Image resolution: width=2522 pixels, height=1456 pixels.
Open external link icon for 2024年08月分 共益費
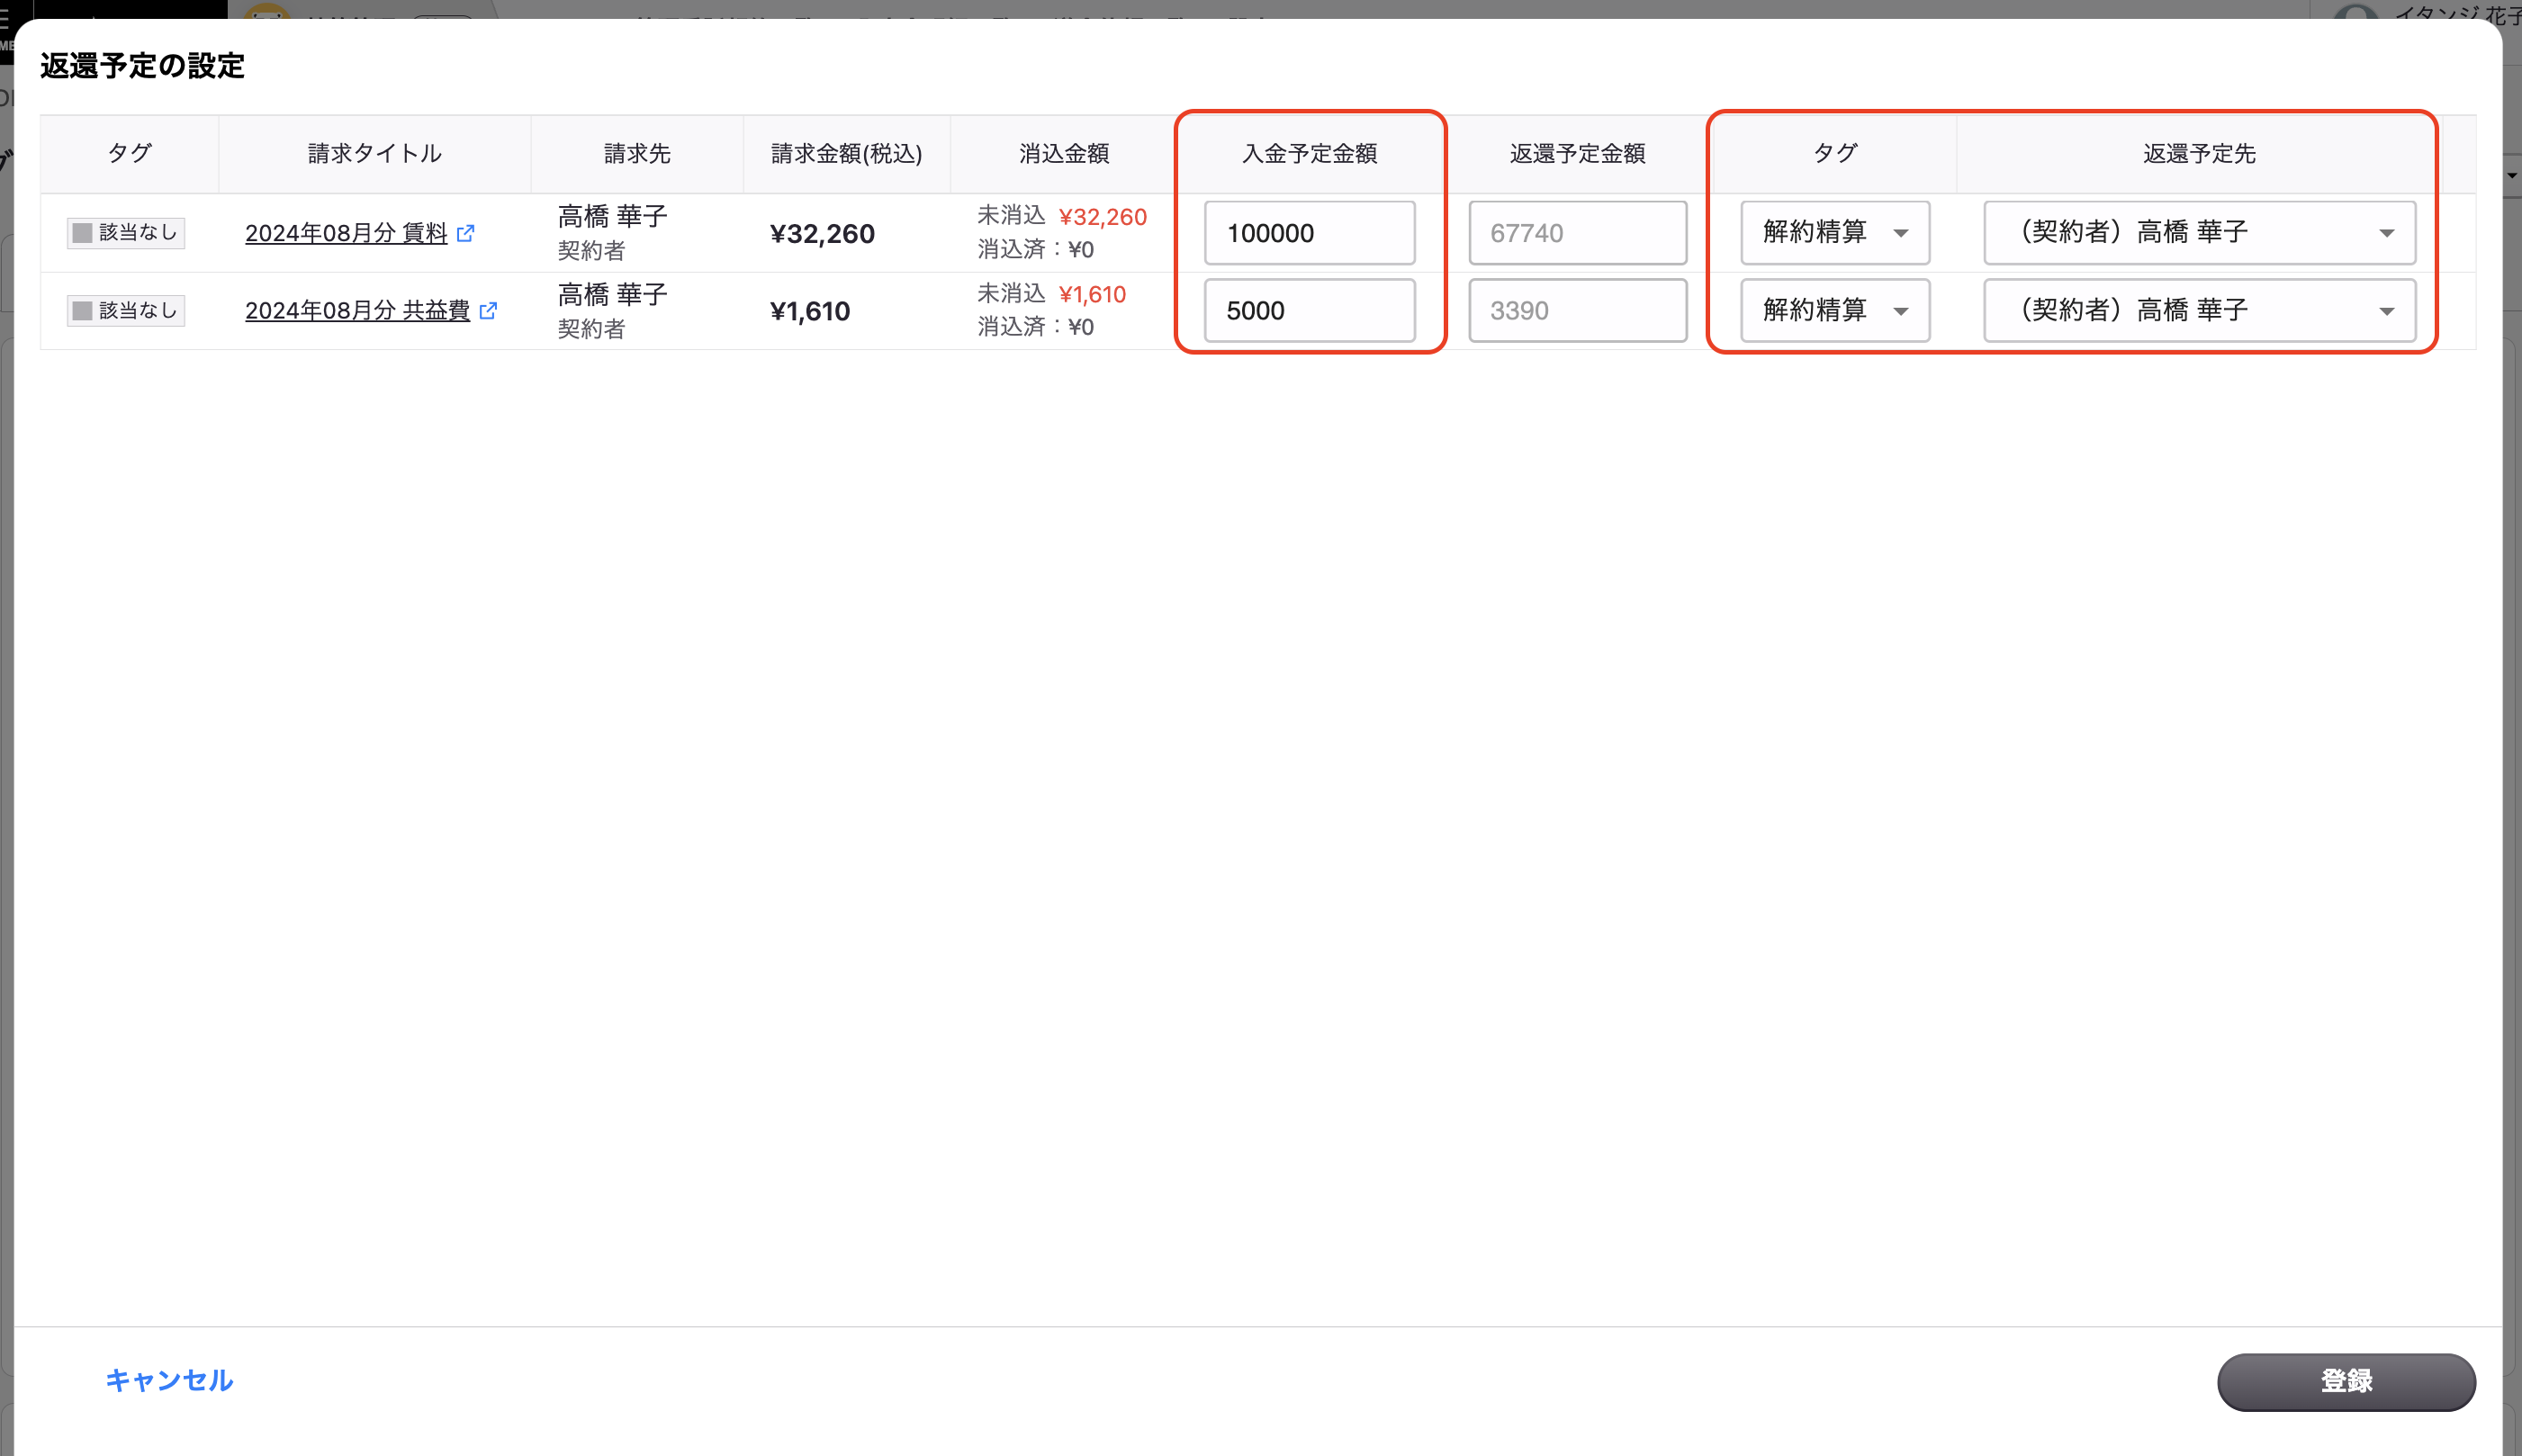(488, 311)
